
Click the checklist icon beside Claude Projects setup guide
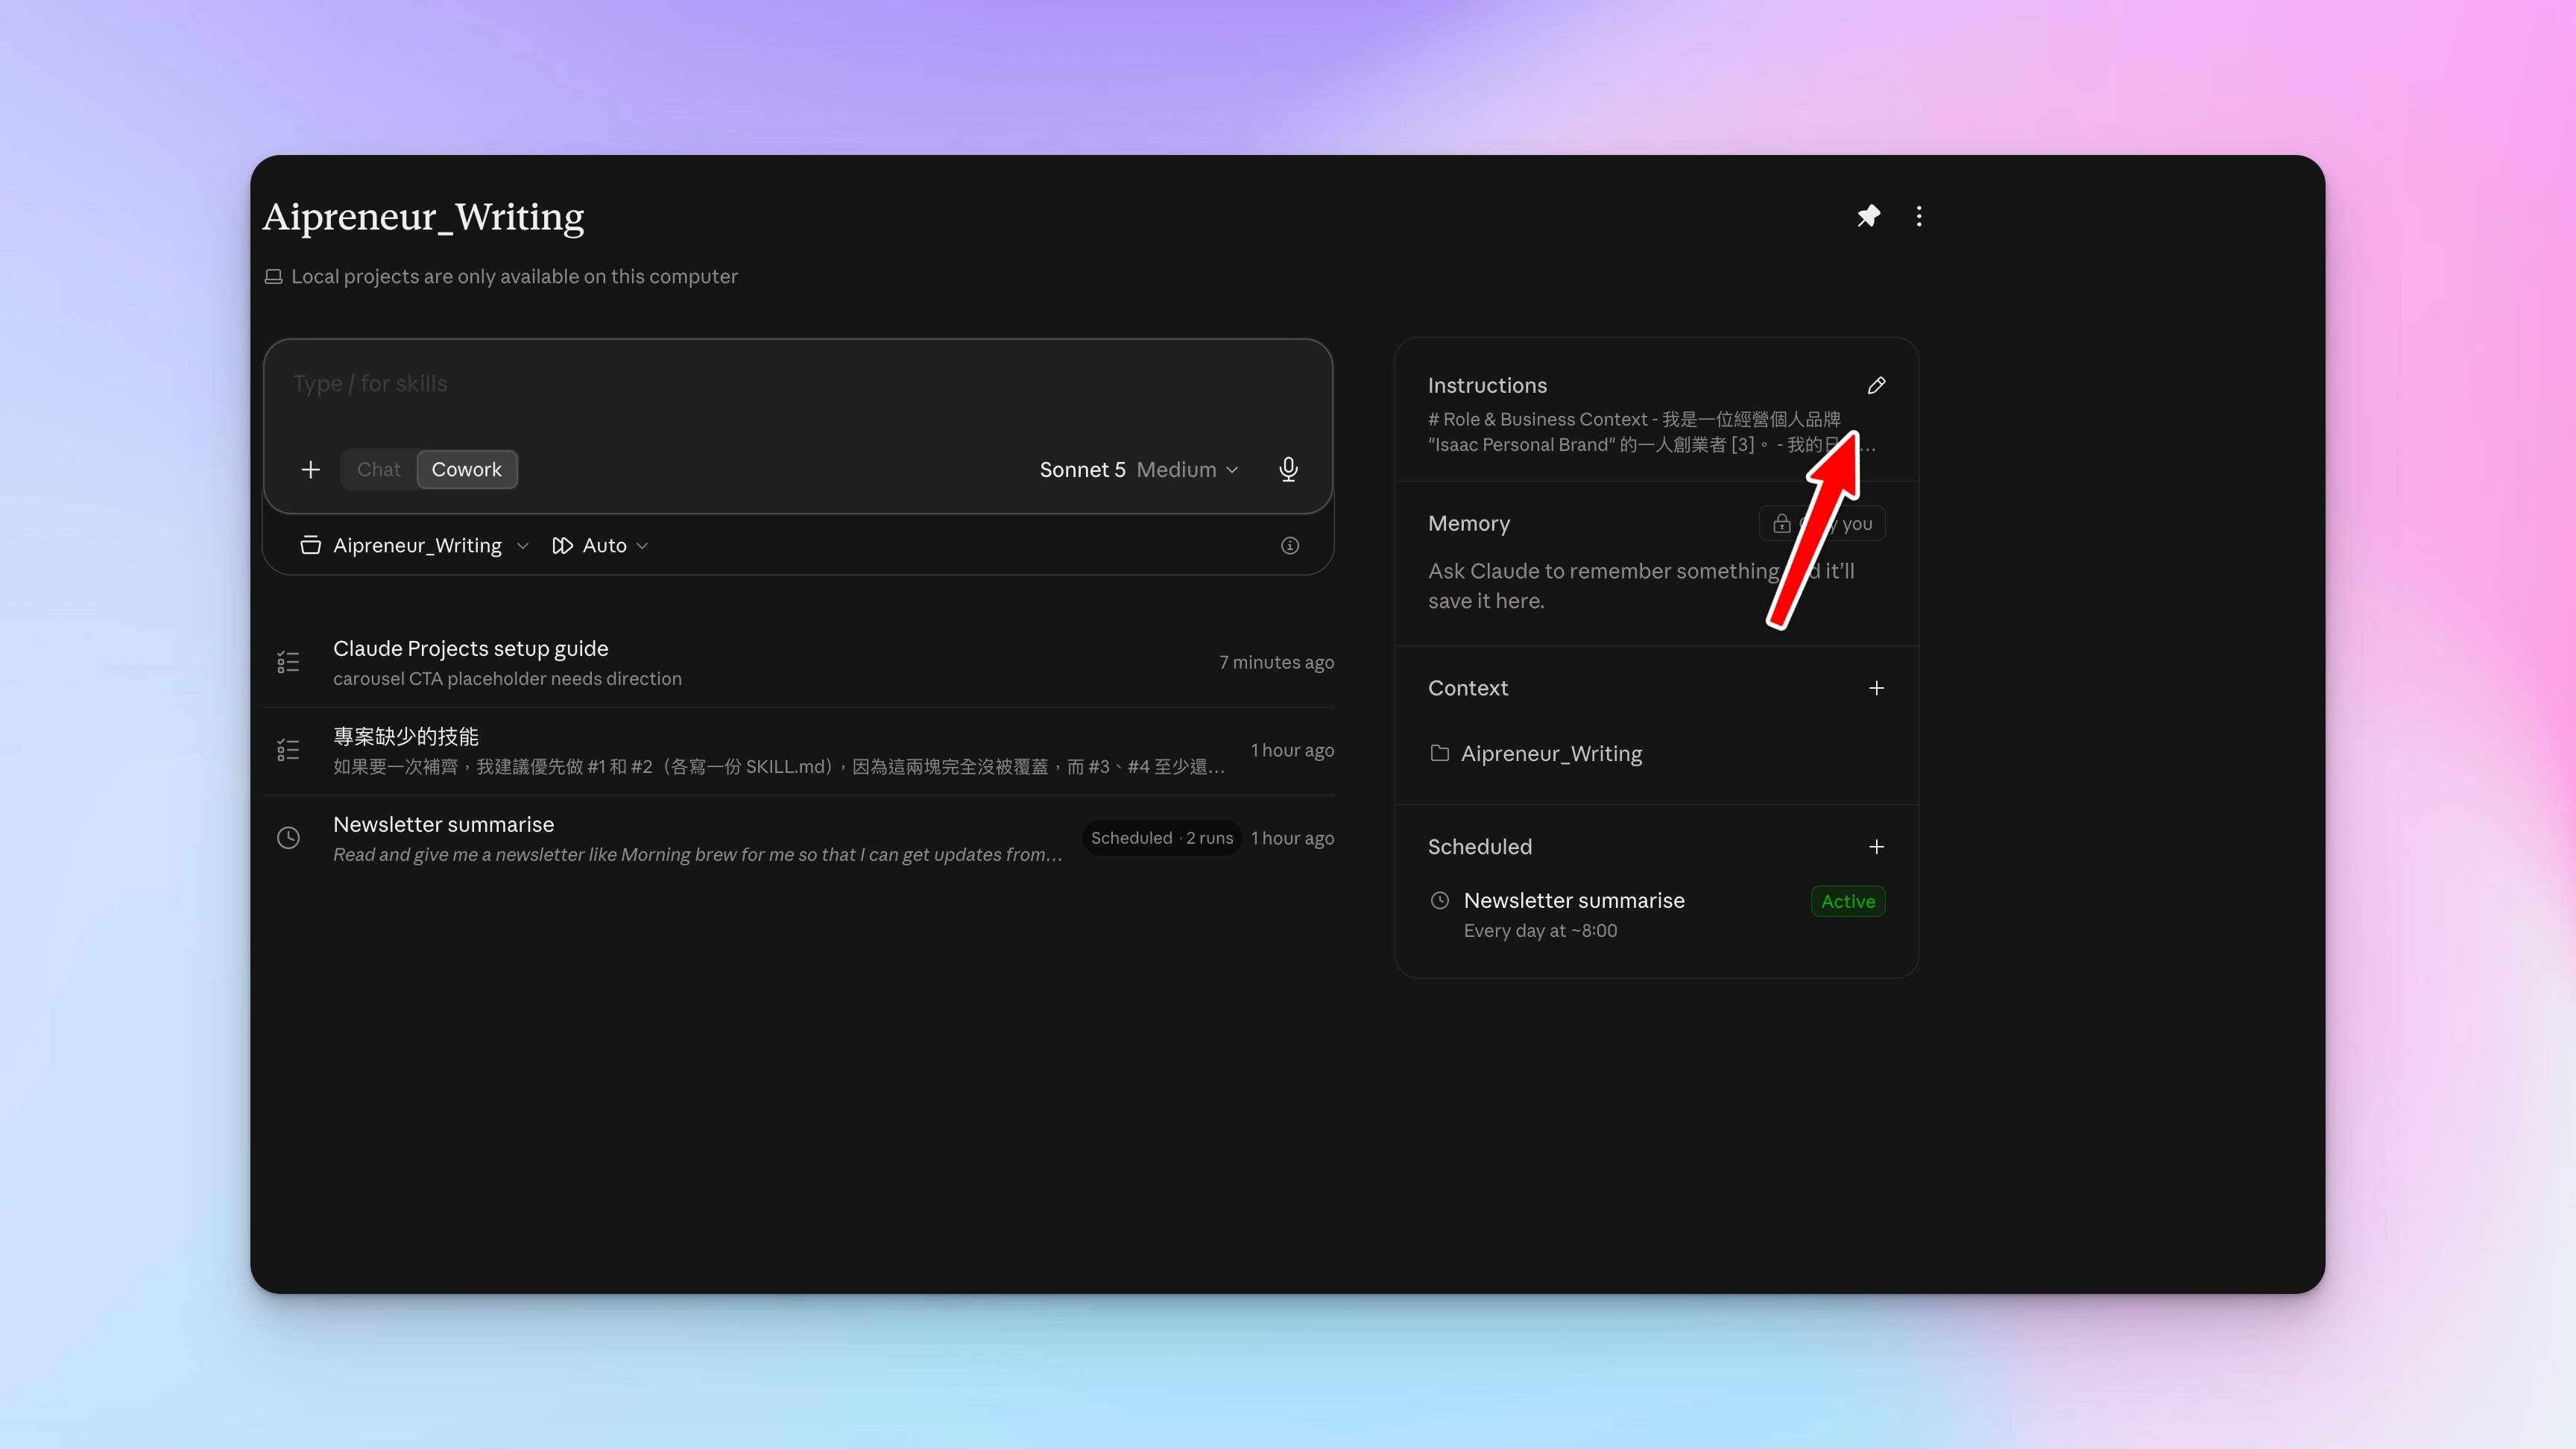pyautogui.click(x=288, y=662)
